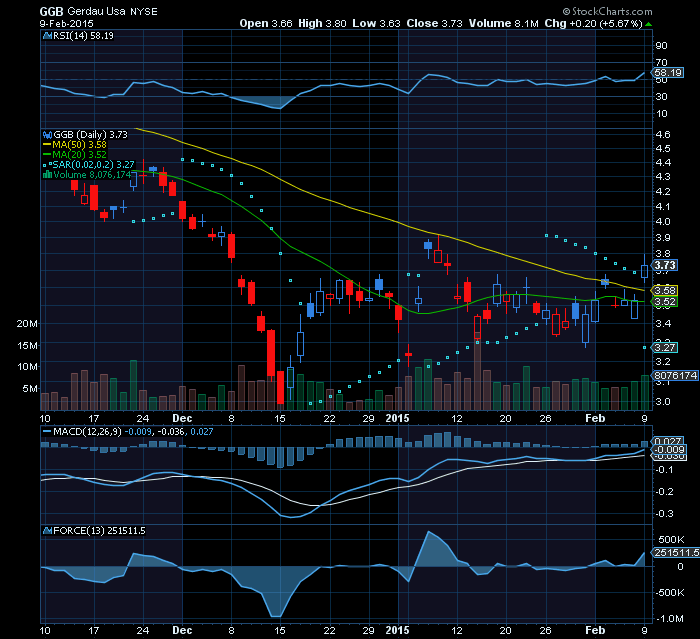Click the 0.027 MACD histogram legend value

coord(202,432)
